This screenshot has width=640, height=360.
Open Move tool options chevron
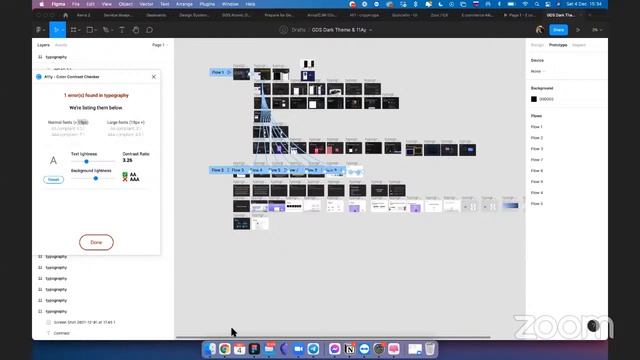coord(62,30)
